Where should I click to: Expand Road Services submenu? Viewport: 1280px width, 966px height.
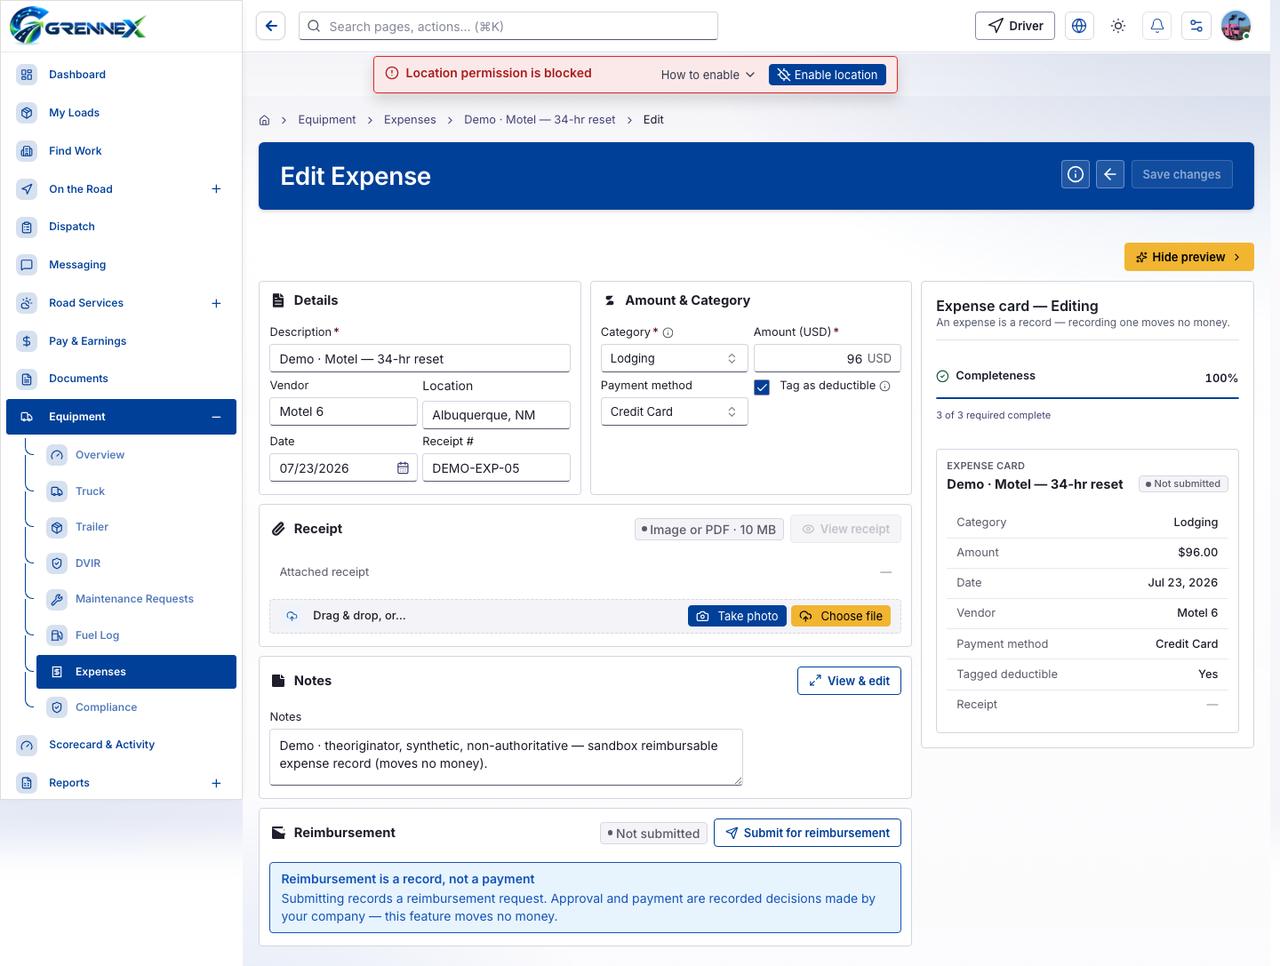[x=216, y=303]
